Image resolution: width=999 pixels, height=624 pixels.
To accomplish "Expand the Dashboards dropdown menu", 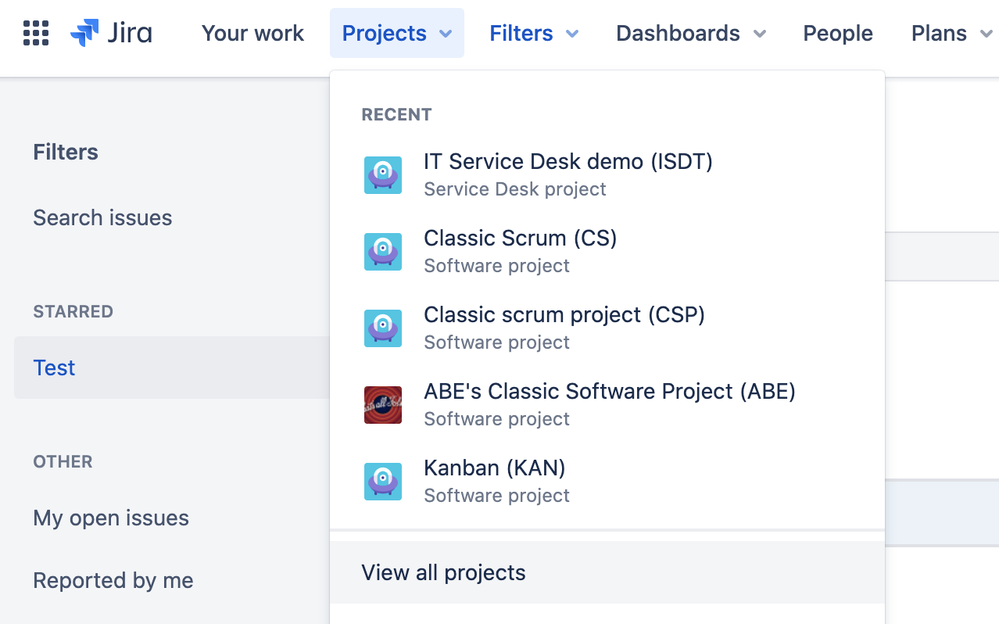I will tap(691, 33).
